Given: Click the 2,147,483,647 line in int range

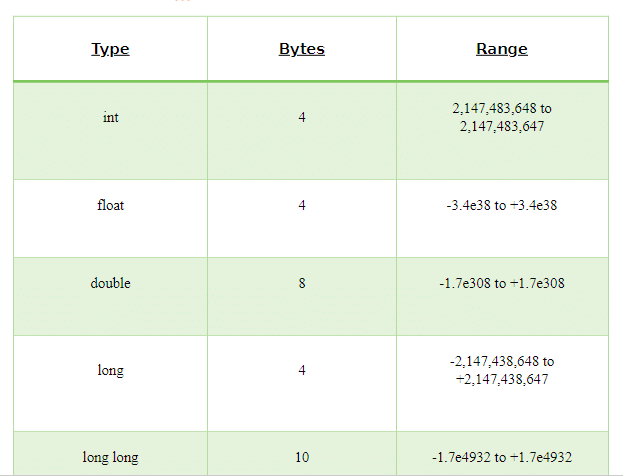Looking at the screenshot, I should coord(502,126).
